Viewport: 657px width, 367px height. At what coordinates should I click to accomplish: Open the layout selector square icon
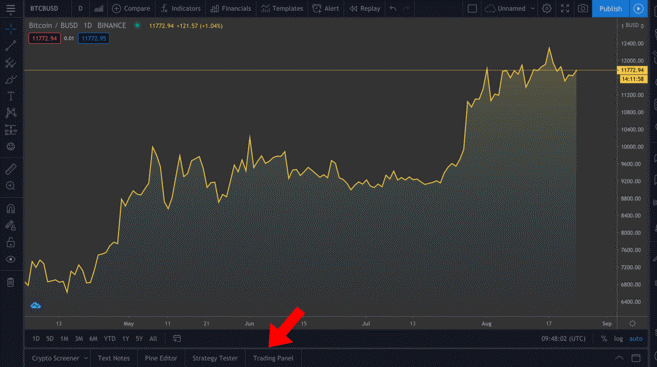[x=472, y=9]
